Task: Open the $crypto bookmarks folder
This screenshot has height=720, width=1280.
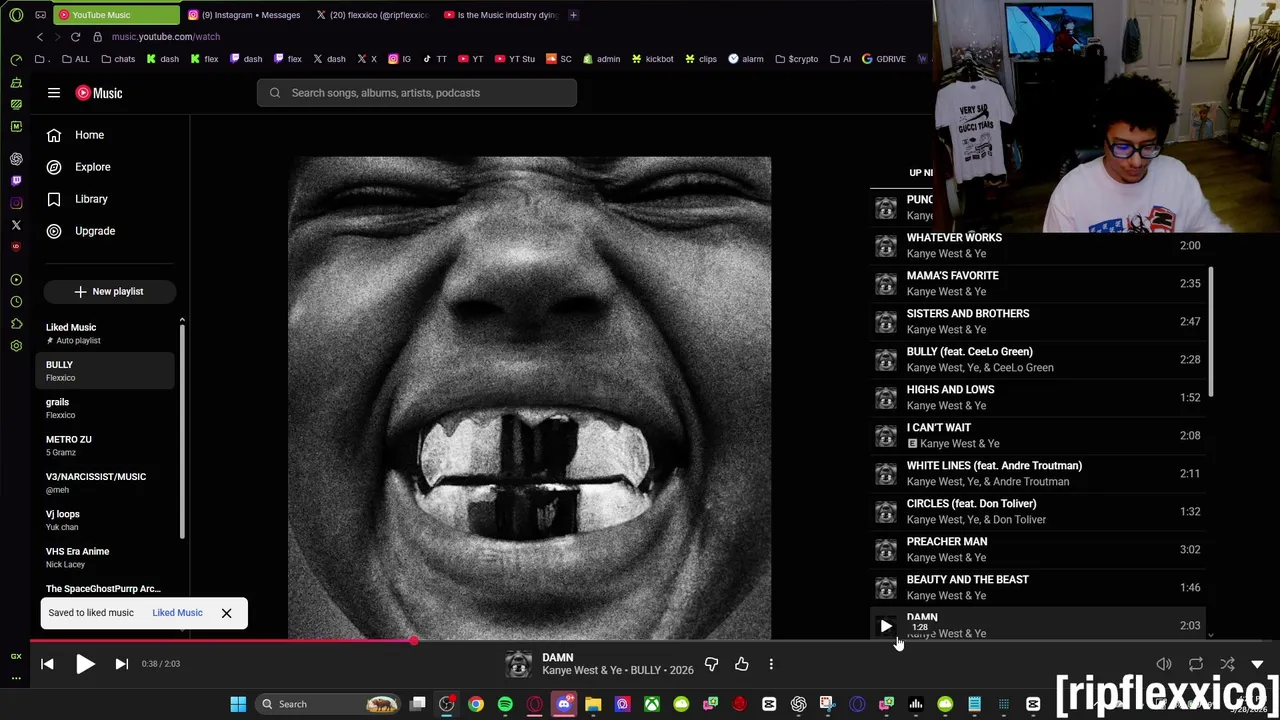Action: (x=797, y=59)
